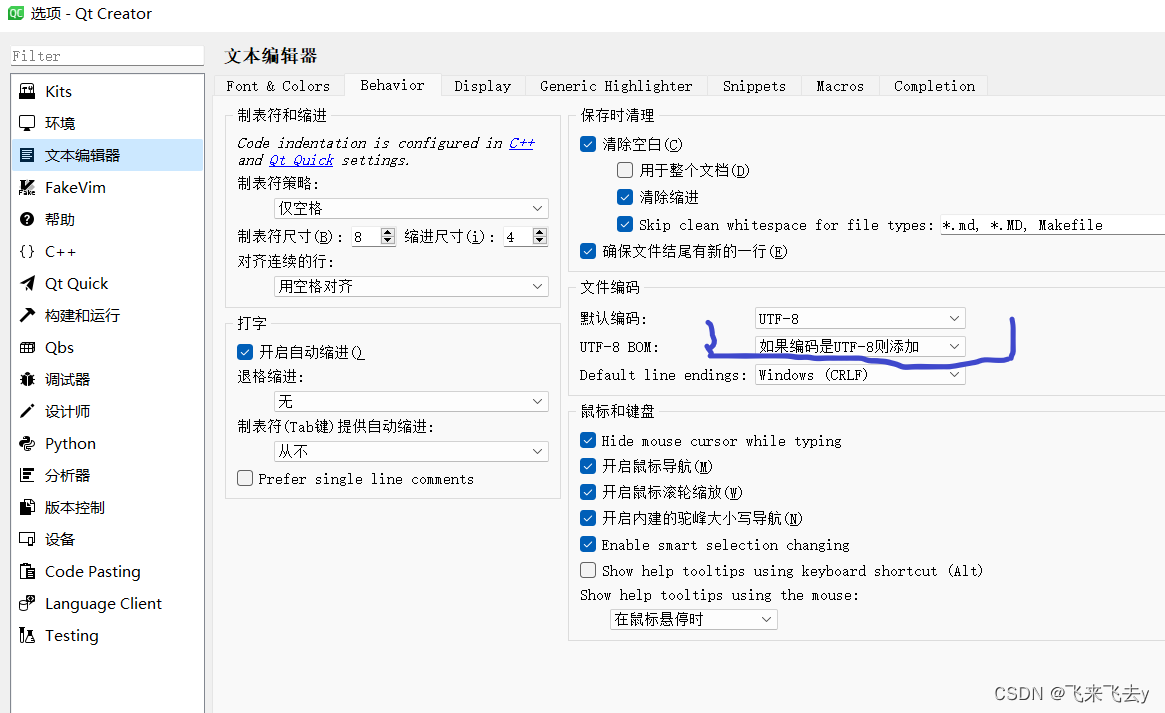Switch to the Snippets tab
Screen dimensions: 1165x713
[754, 86]
